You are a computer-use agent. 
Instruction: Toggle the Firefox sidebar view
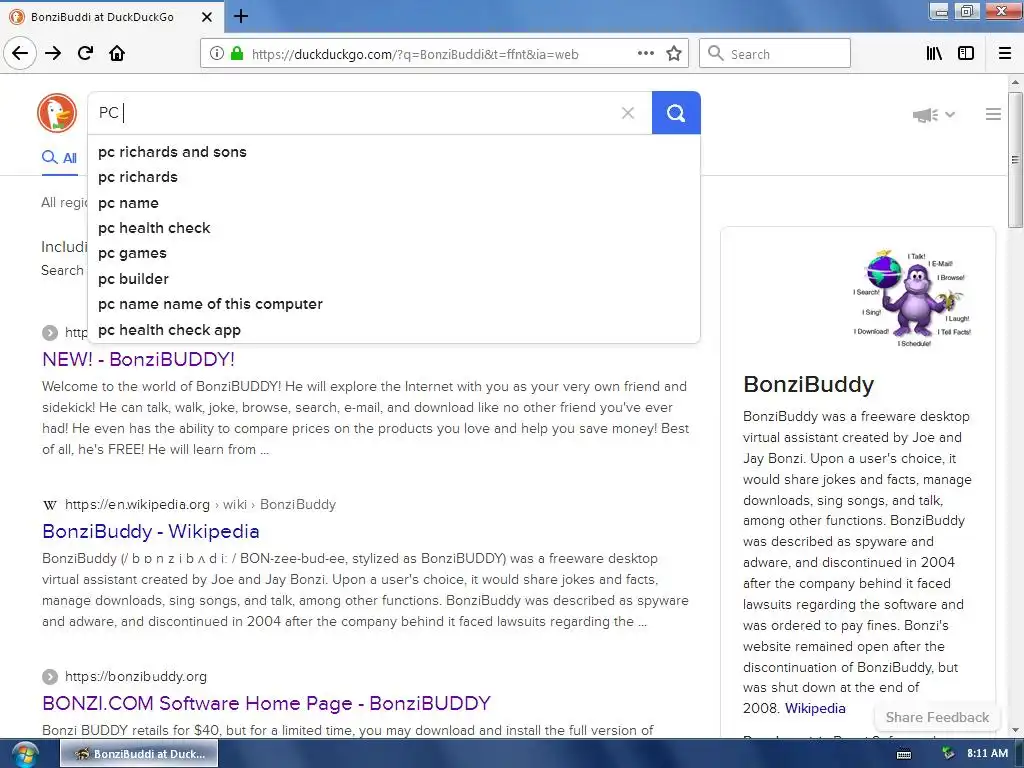click(966, 54)
